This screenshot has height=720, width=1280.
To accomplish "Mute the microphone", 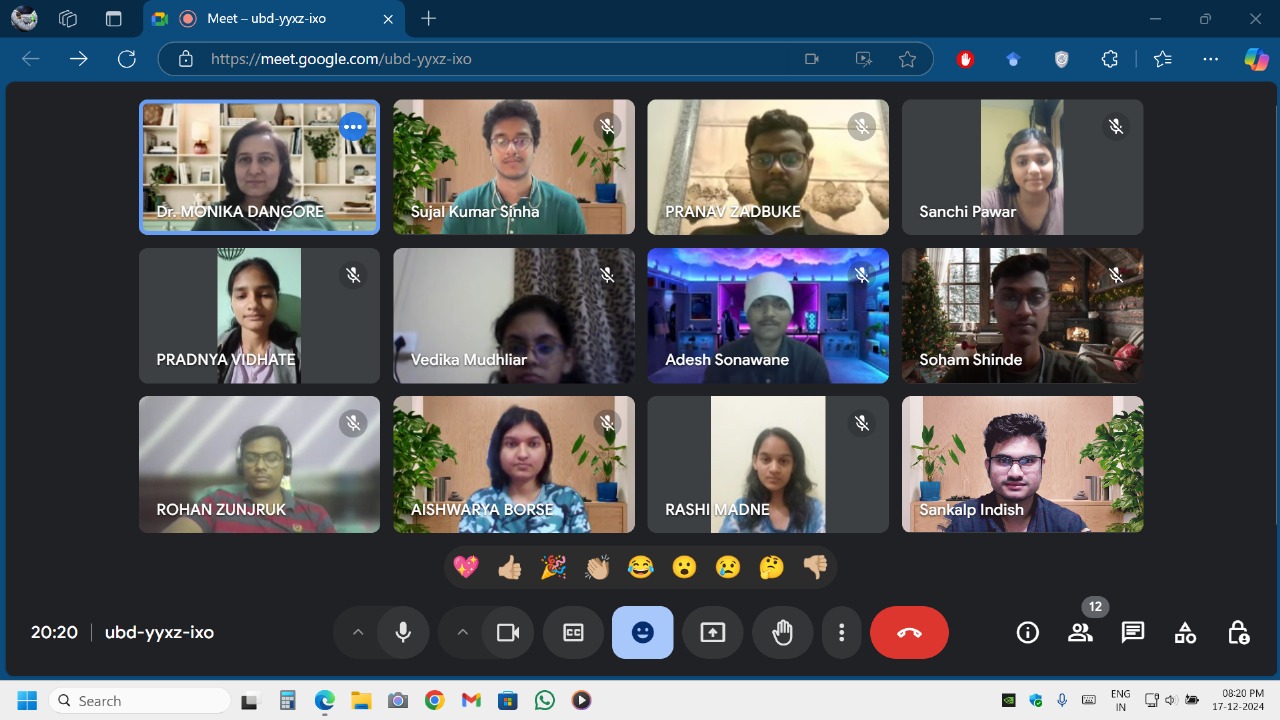I will pos(403,632).
